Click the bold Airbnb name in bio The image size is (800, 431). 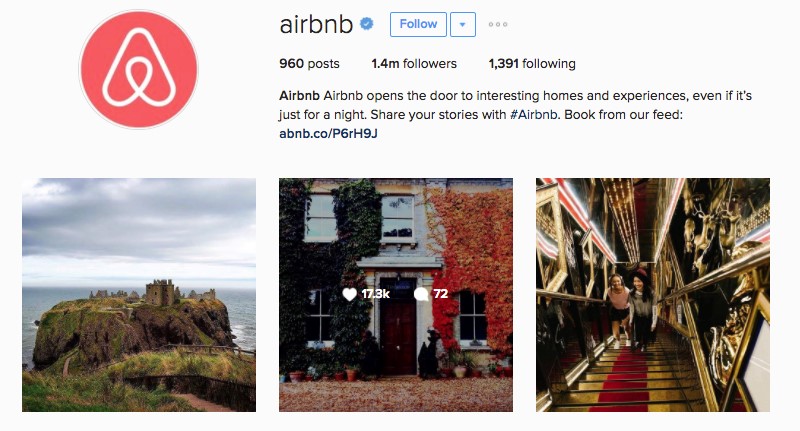(x=299, y=96)
